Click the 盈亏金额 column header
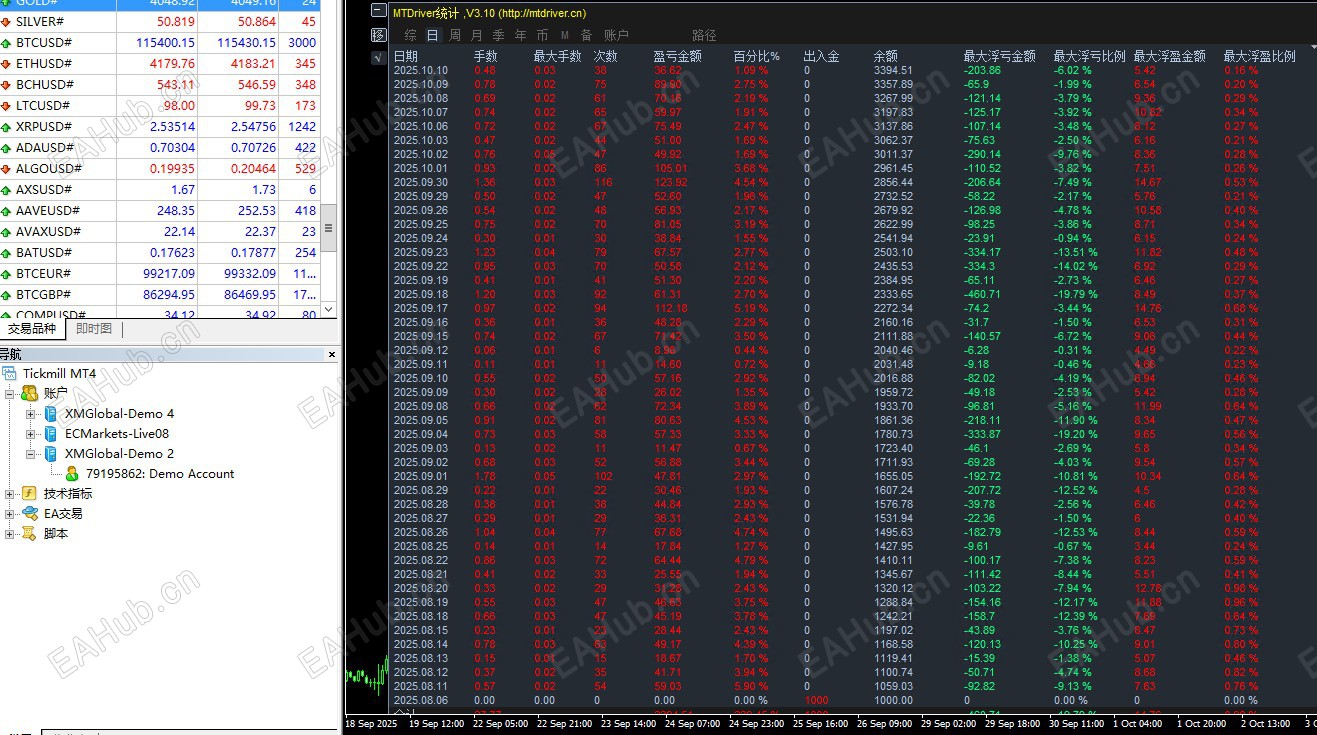 click(679, 57)
